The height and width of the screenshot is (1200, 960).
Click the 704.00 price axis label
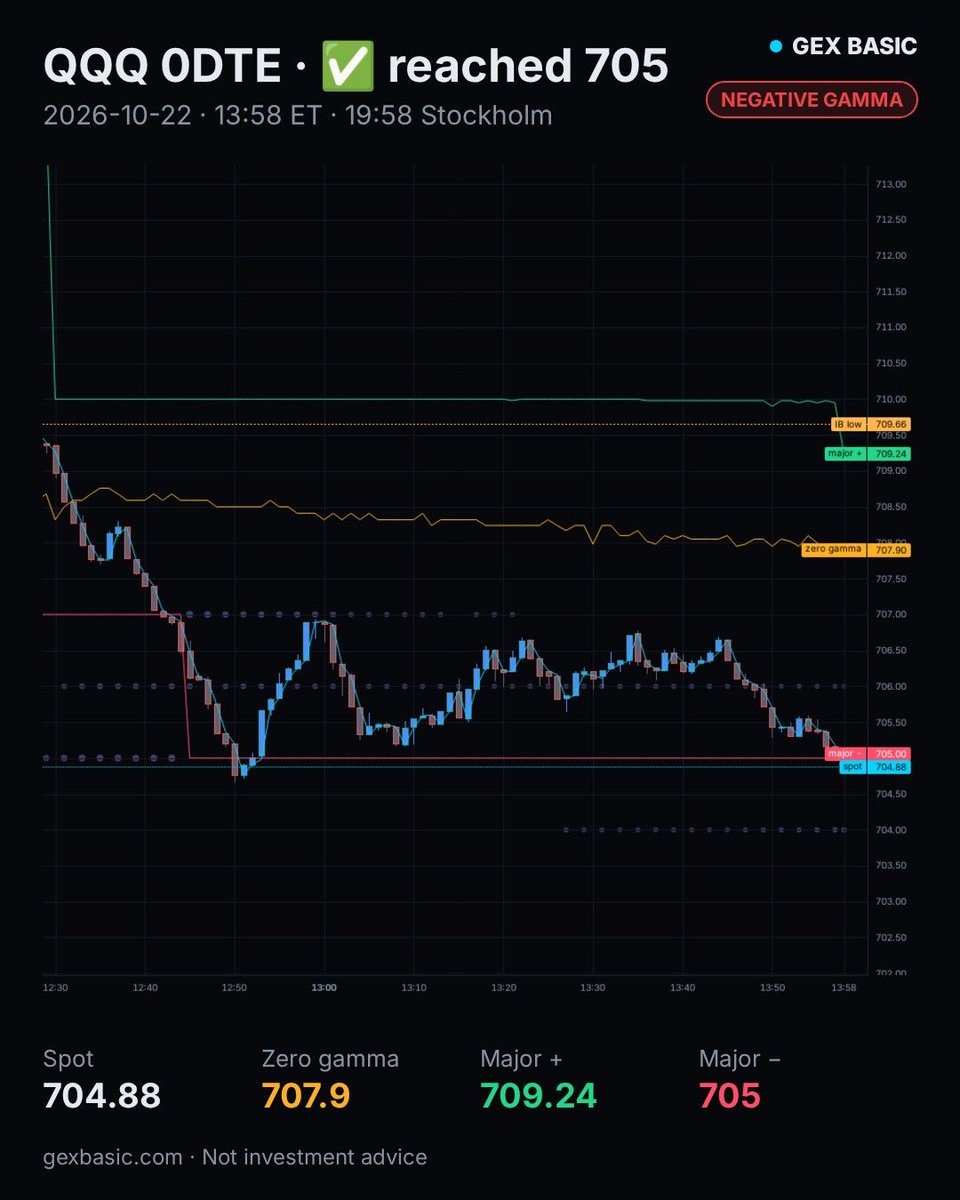[x=891, y=830]
